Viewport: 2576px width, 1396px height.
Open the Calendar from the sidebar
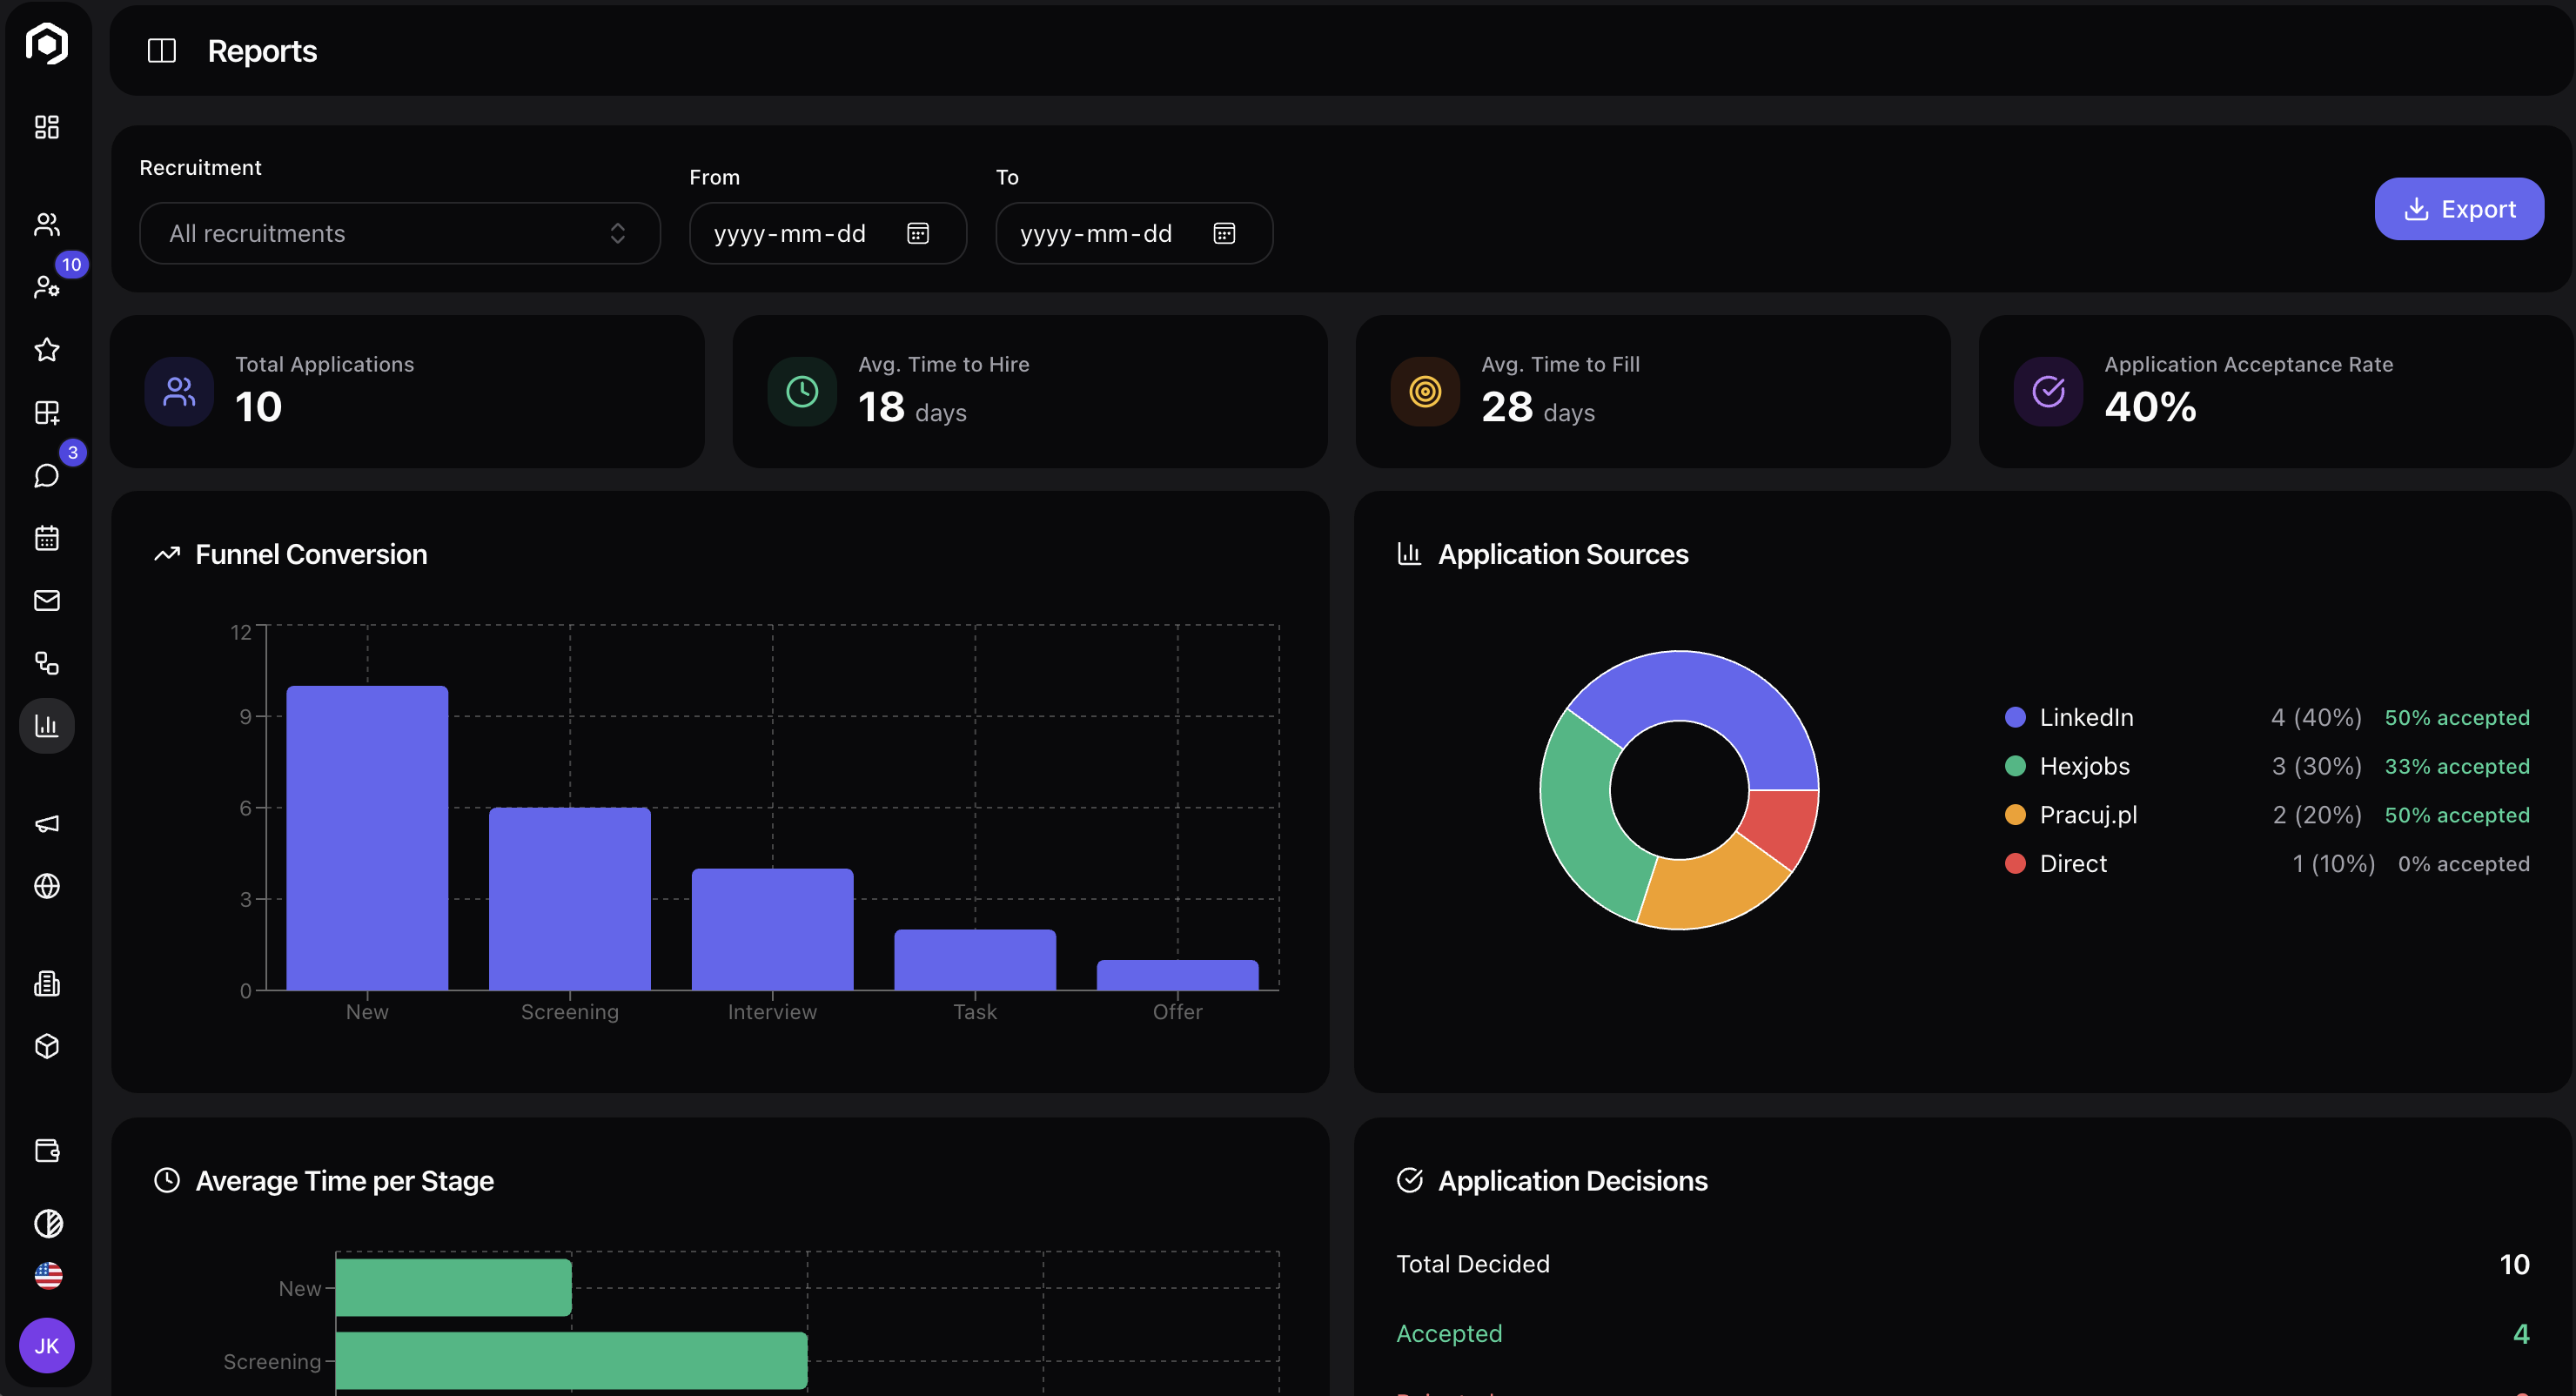(46, 537)
